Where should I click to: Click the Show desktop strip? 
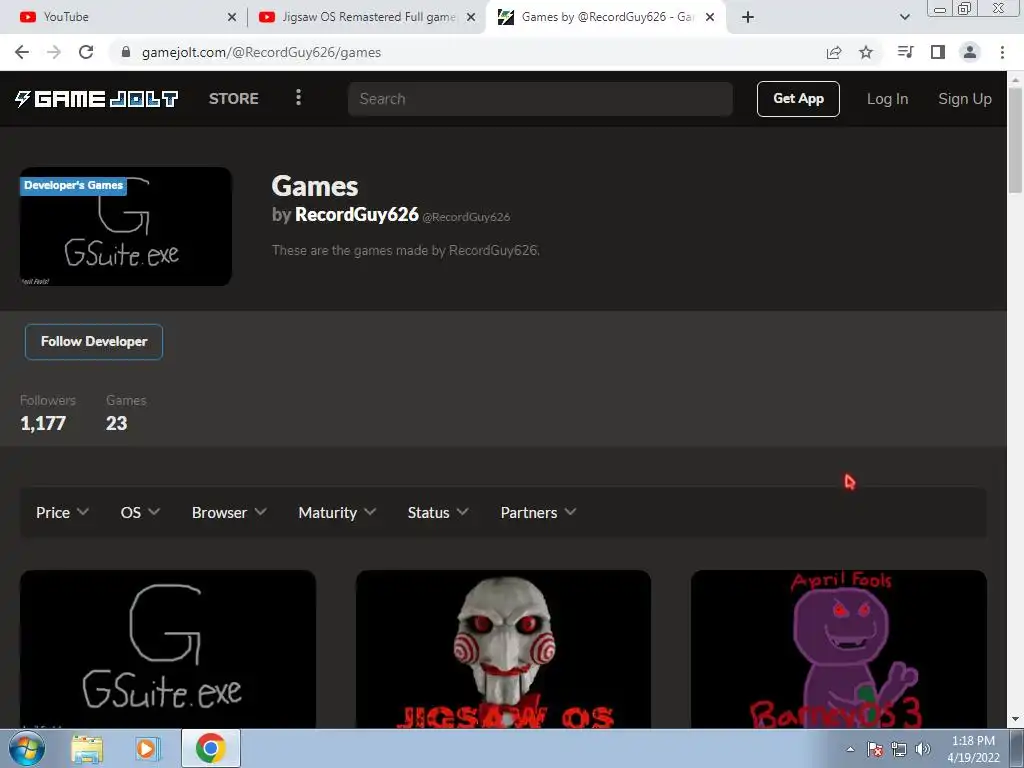(1017, 748)
